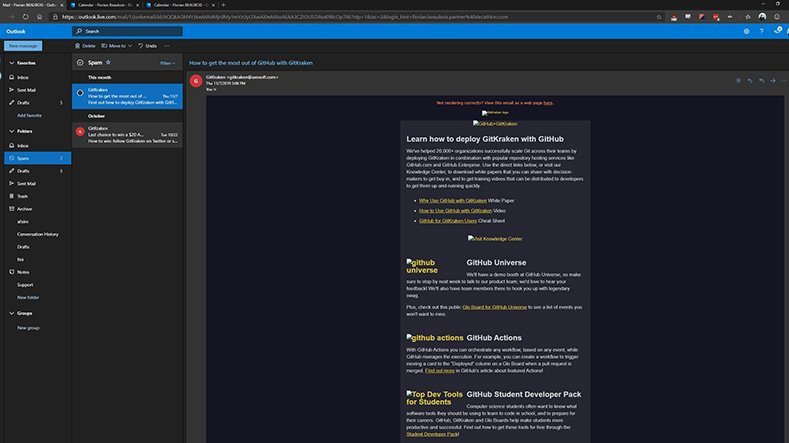Click the Reply arrow icon in email header
The image size is (789, 443).
coord(749,80)
